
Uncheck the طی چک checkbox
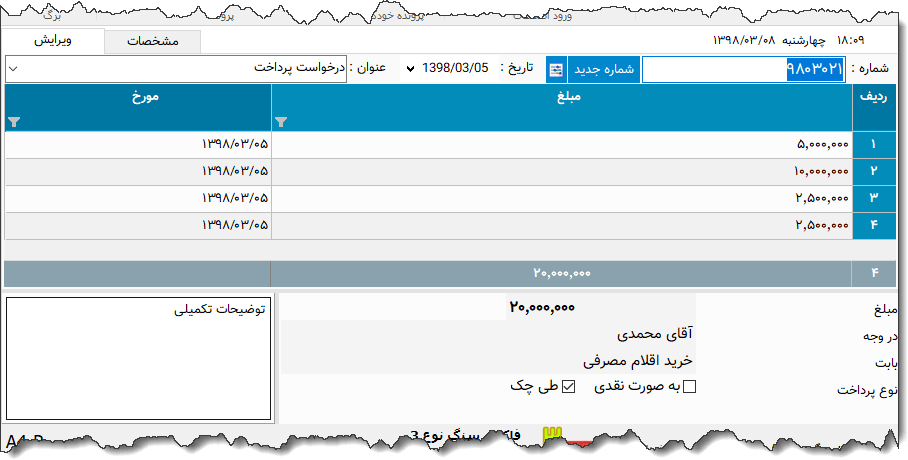(569, 387)
